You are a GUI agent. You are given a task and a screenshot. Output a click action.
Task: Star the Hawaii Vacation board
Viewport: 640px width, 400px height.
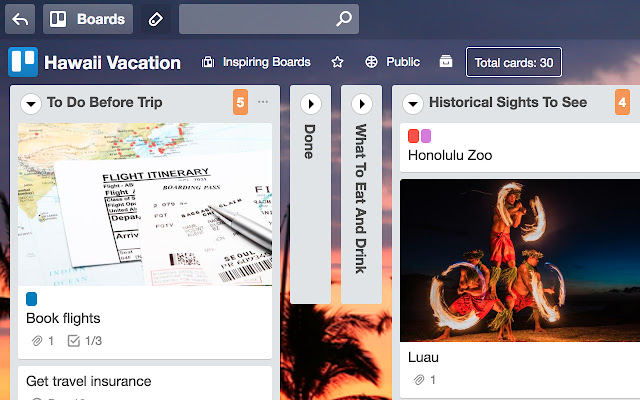[x=338, y=62]
